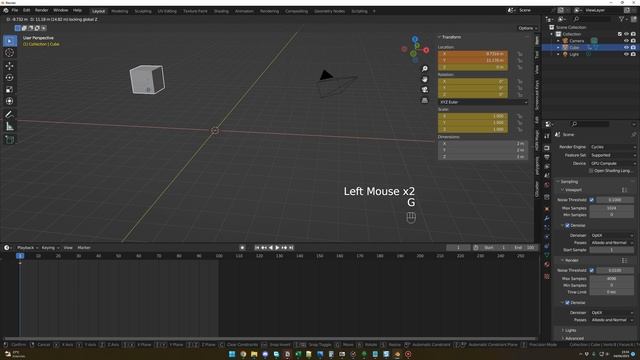Select the Annotate pencil tool

(x=10, y=114)
